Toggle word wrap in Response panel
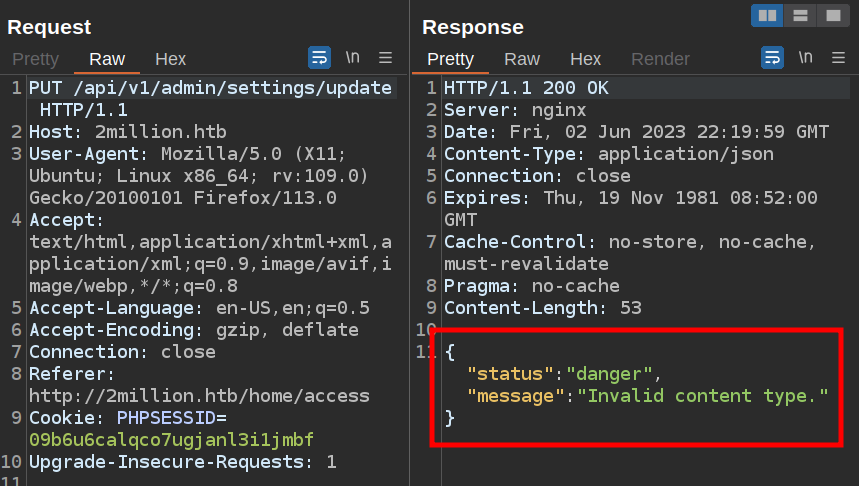The width and height of the screenshot is (859, 486). coord(773,58)
